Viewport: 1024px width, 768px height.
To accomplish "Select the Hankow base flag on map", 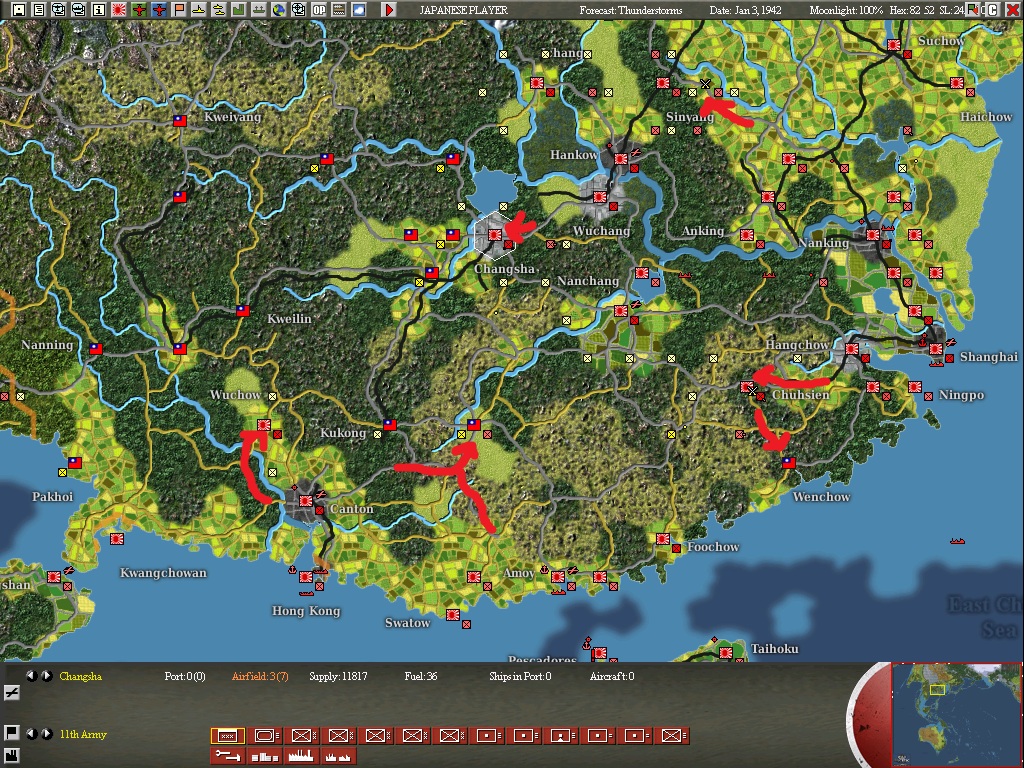I will 620,159.
